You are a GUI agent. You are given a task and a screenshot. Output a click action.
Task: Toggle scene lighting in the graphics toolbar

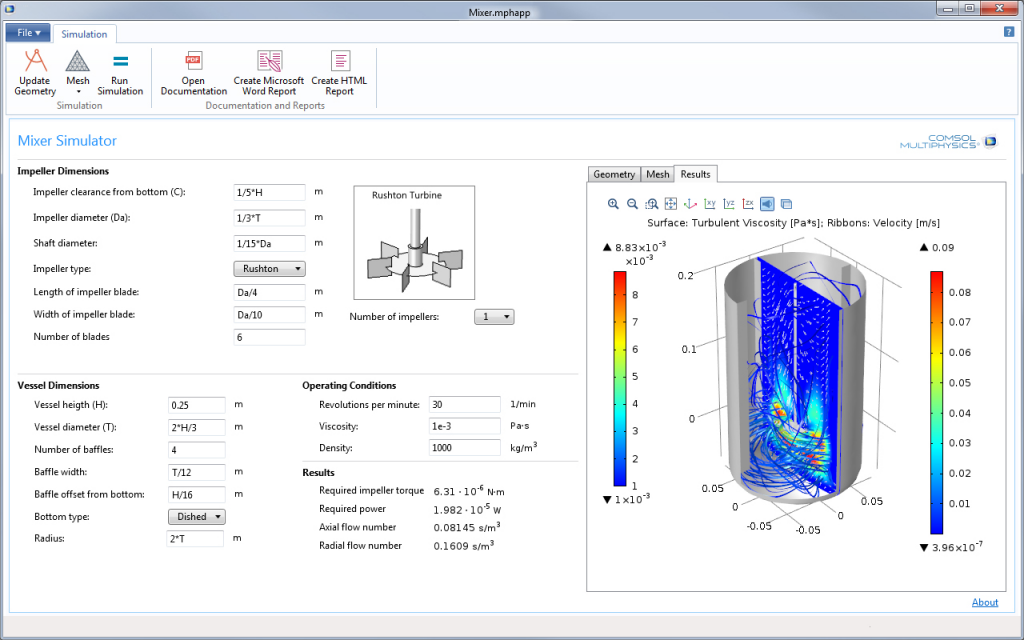pyautogui.click(x=766, y=204)
